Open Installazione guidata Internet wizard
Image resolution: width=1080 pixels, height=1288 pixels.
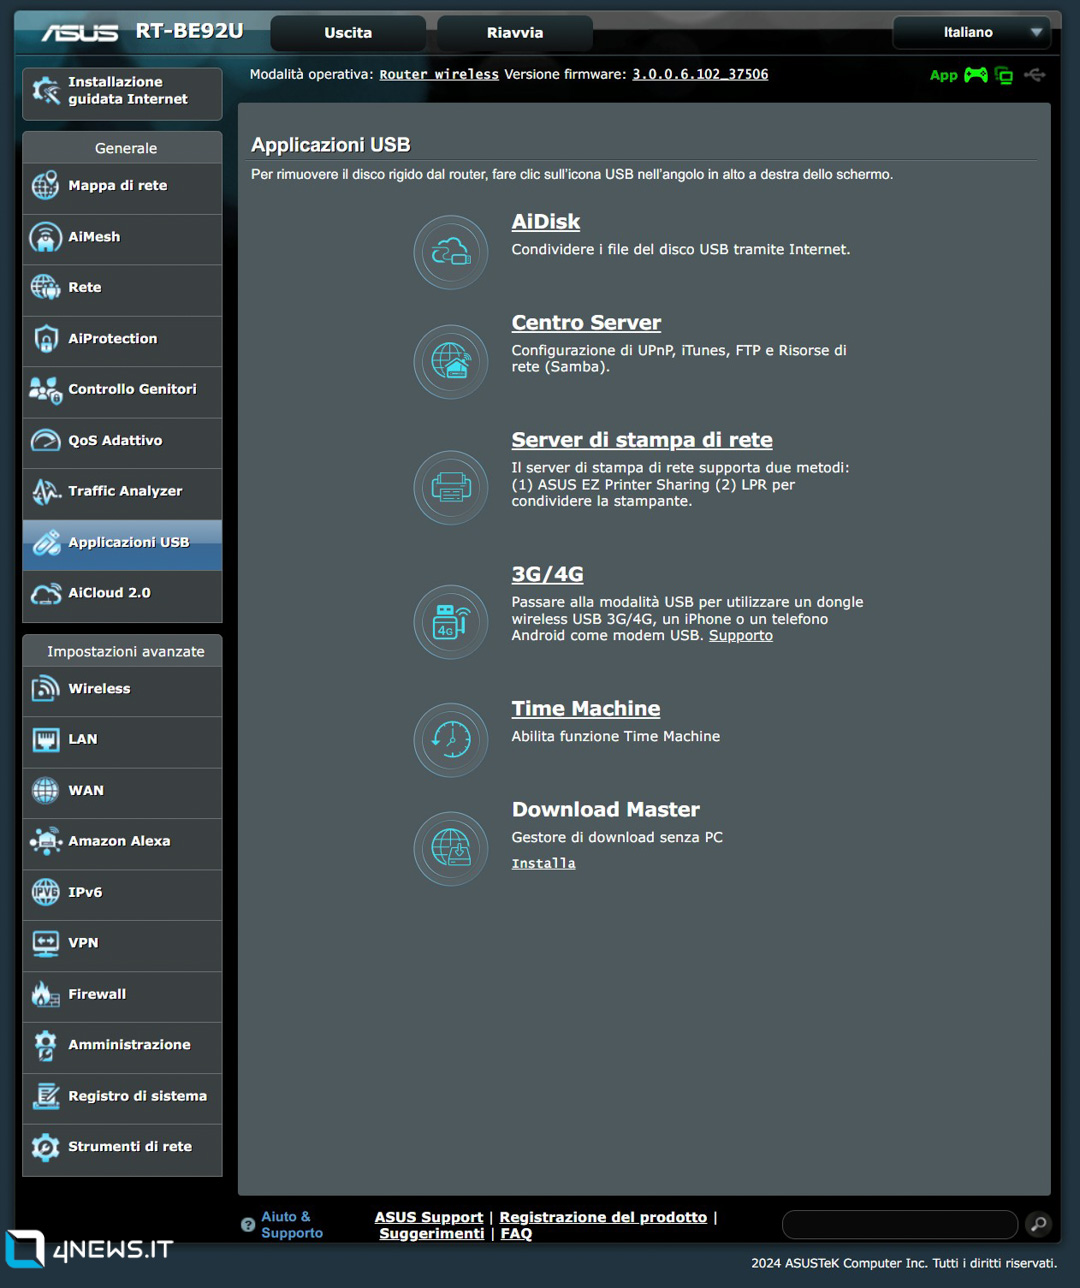[122, 92]
